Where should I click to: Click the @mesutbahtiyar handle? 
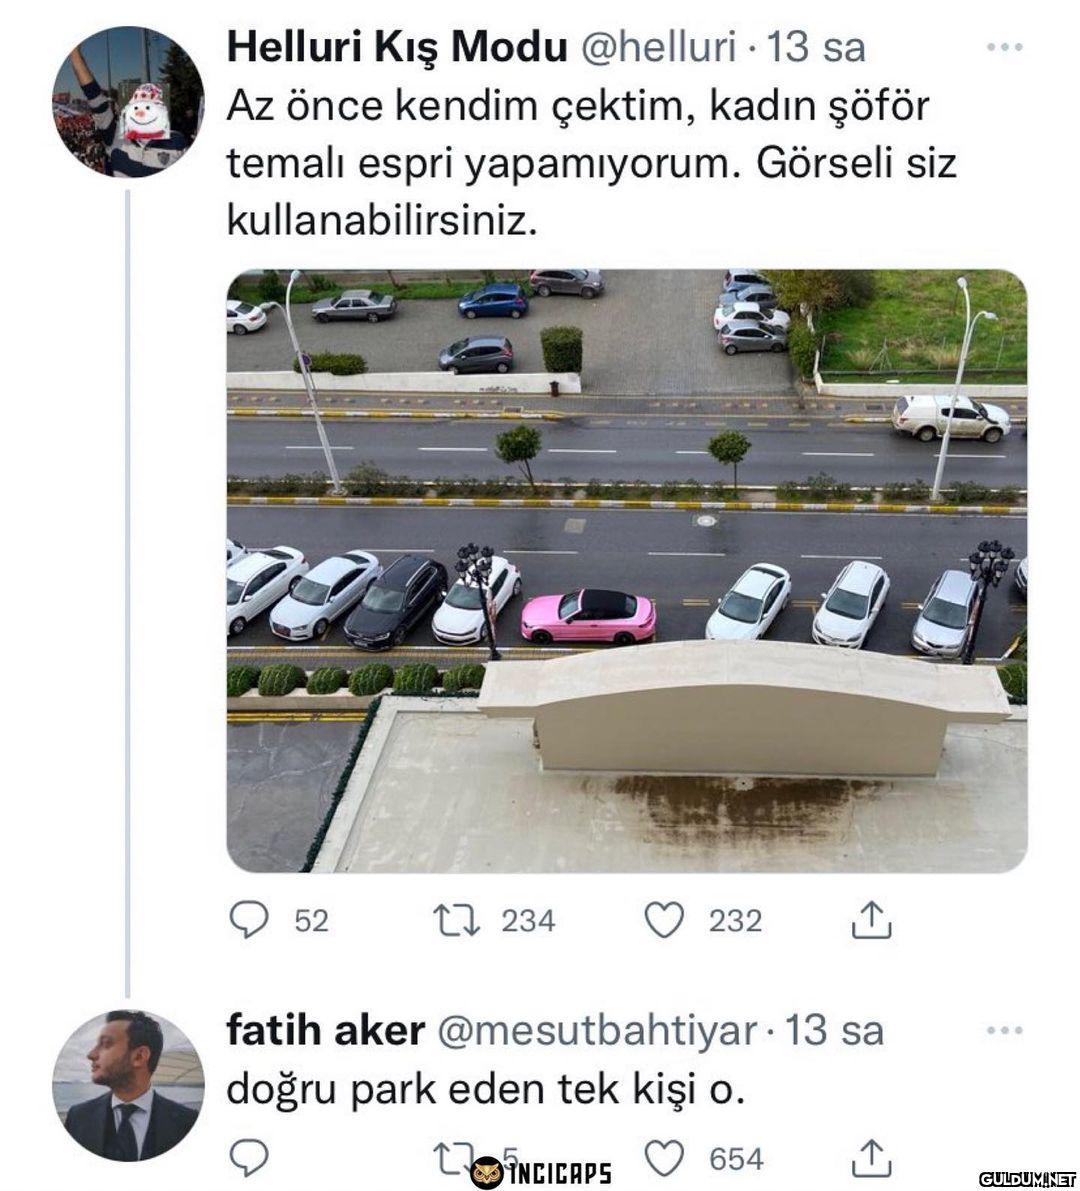coord(598,1031)
